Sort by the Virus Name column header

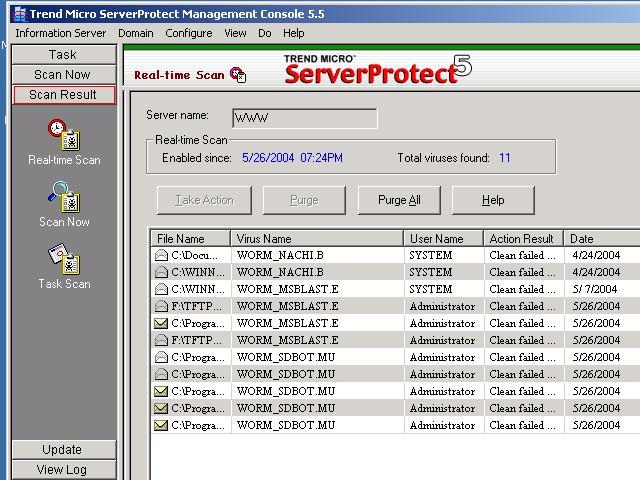tap(317, 239)
